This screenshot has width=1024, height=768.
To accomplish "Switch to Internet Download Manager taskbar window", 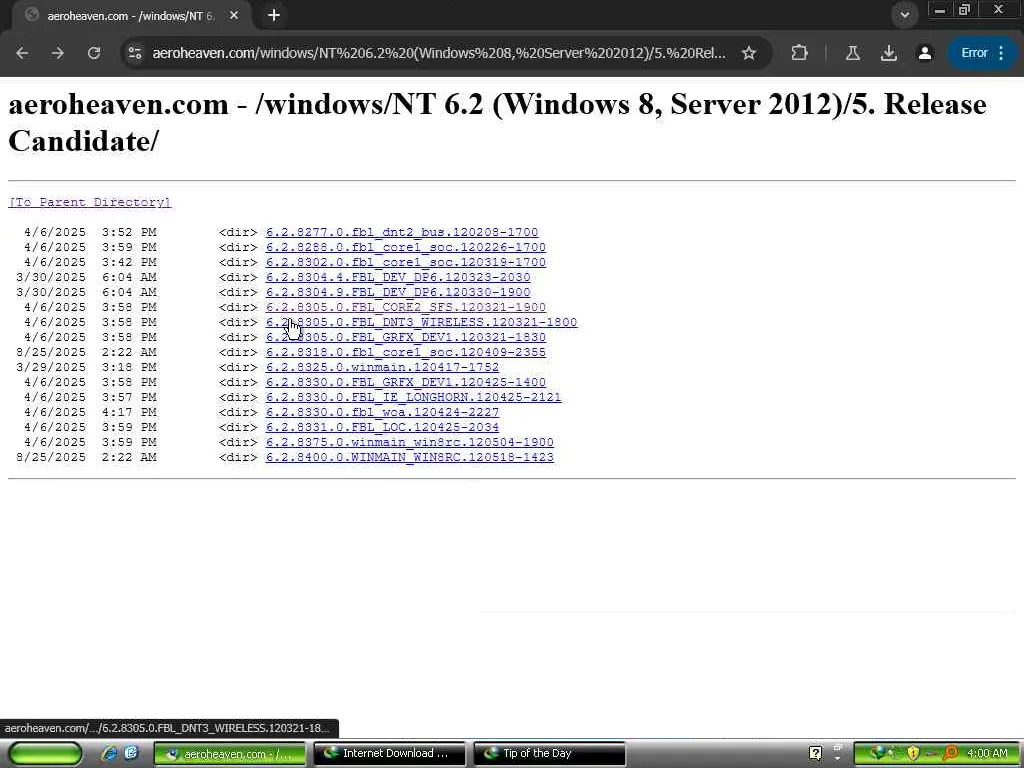I will coord(389,754).
